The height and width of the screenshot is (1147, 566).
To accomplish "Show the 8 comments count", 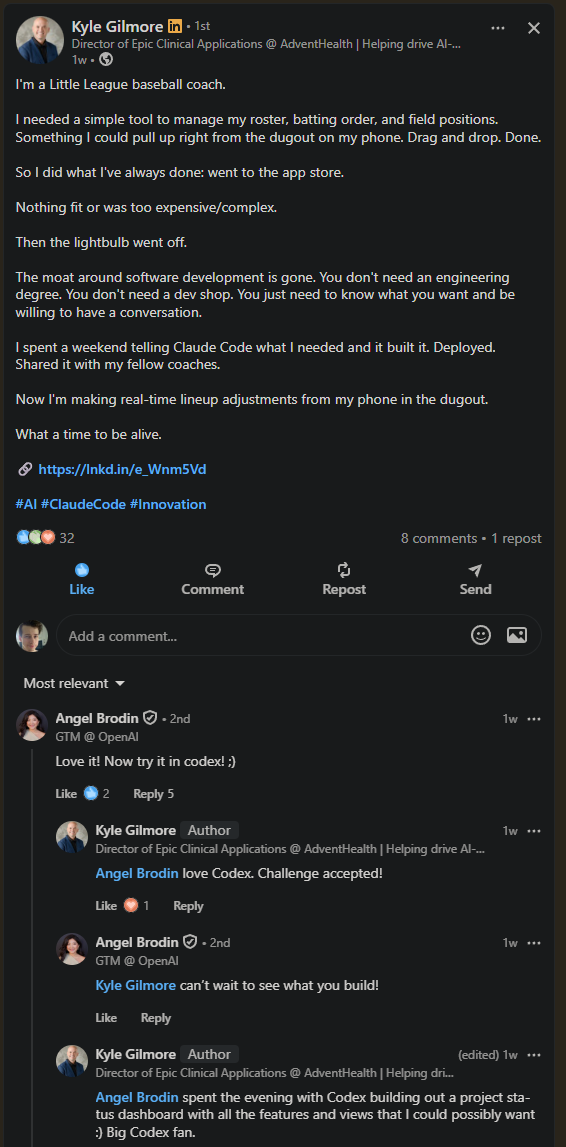I will (x=439, y=538).
